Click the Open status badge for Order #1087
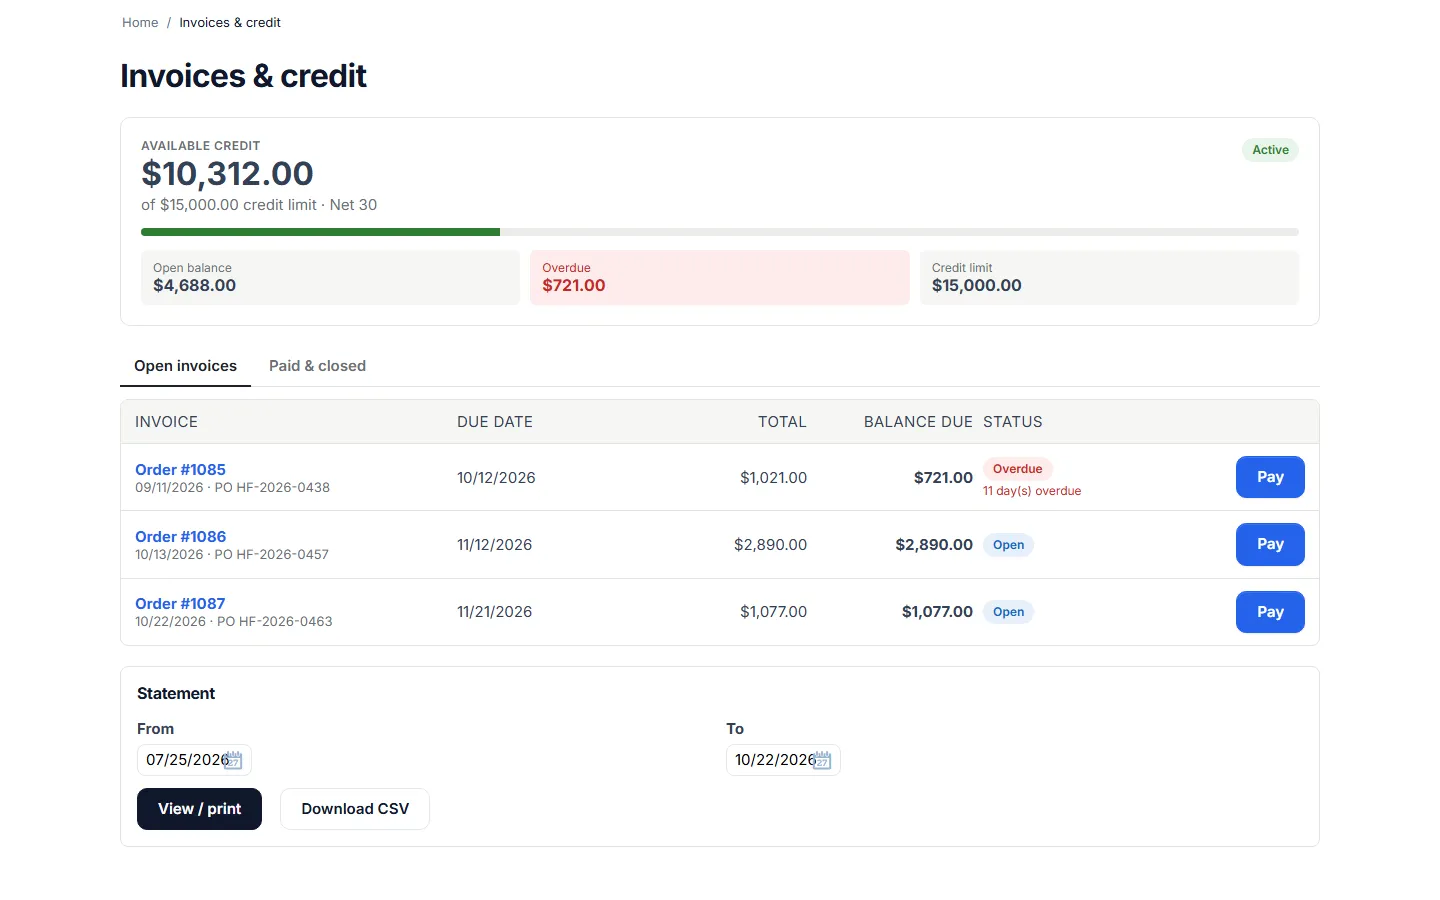This screenshot has height=900, width=1440. click(x=1008, y=612)
